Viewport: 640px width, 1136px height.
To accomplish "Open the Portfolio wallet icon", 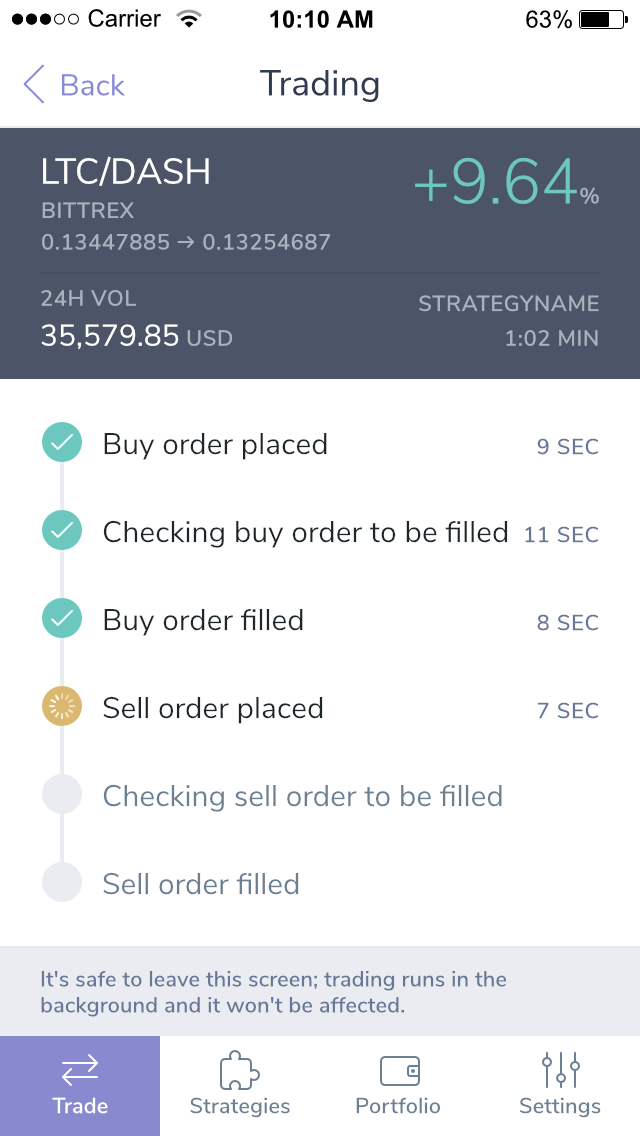I will 399,1070.
